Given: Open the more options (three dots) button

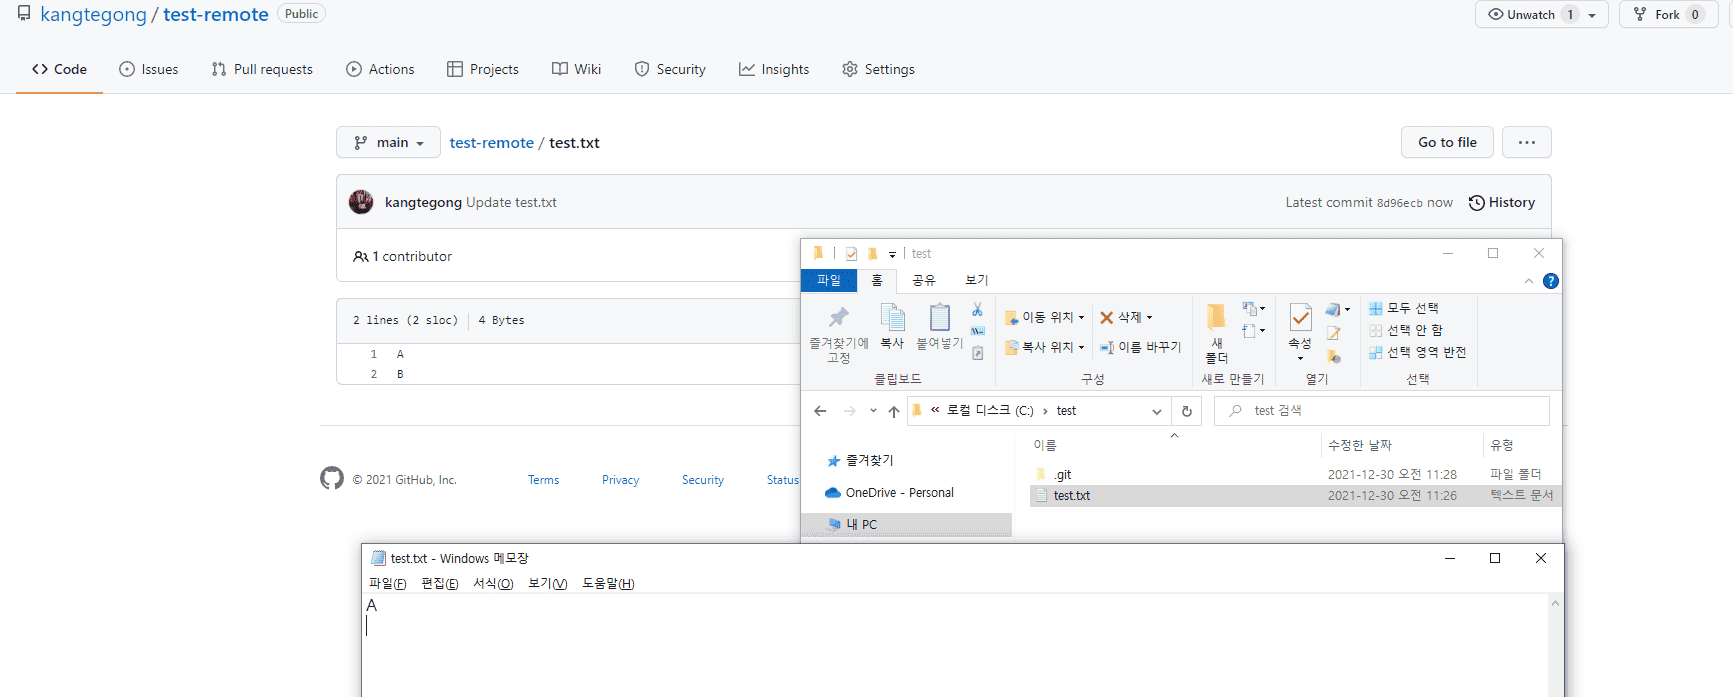Looking at the screenshot, I should [1527, 143].
